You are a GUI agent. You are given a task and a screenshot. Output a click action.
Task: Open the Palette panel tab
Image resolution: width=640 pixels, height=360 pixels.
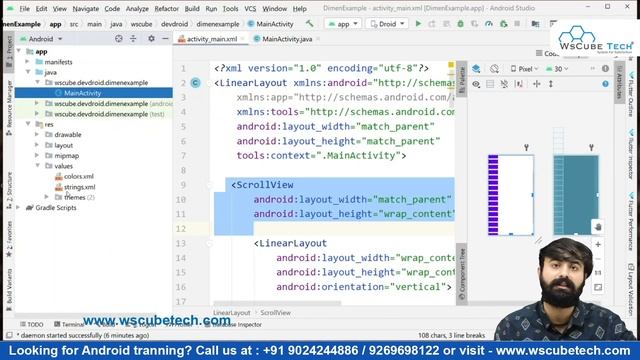462,79
